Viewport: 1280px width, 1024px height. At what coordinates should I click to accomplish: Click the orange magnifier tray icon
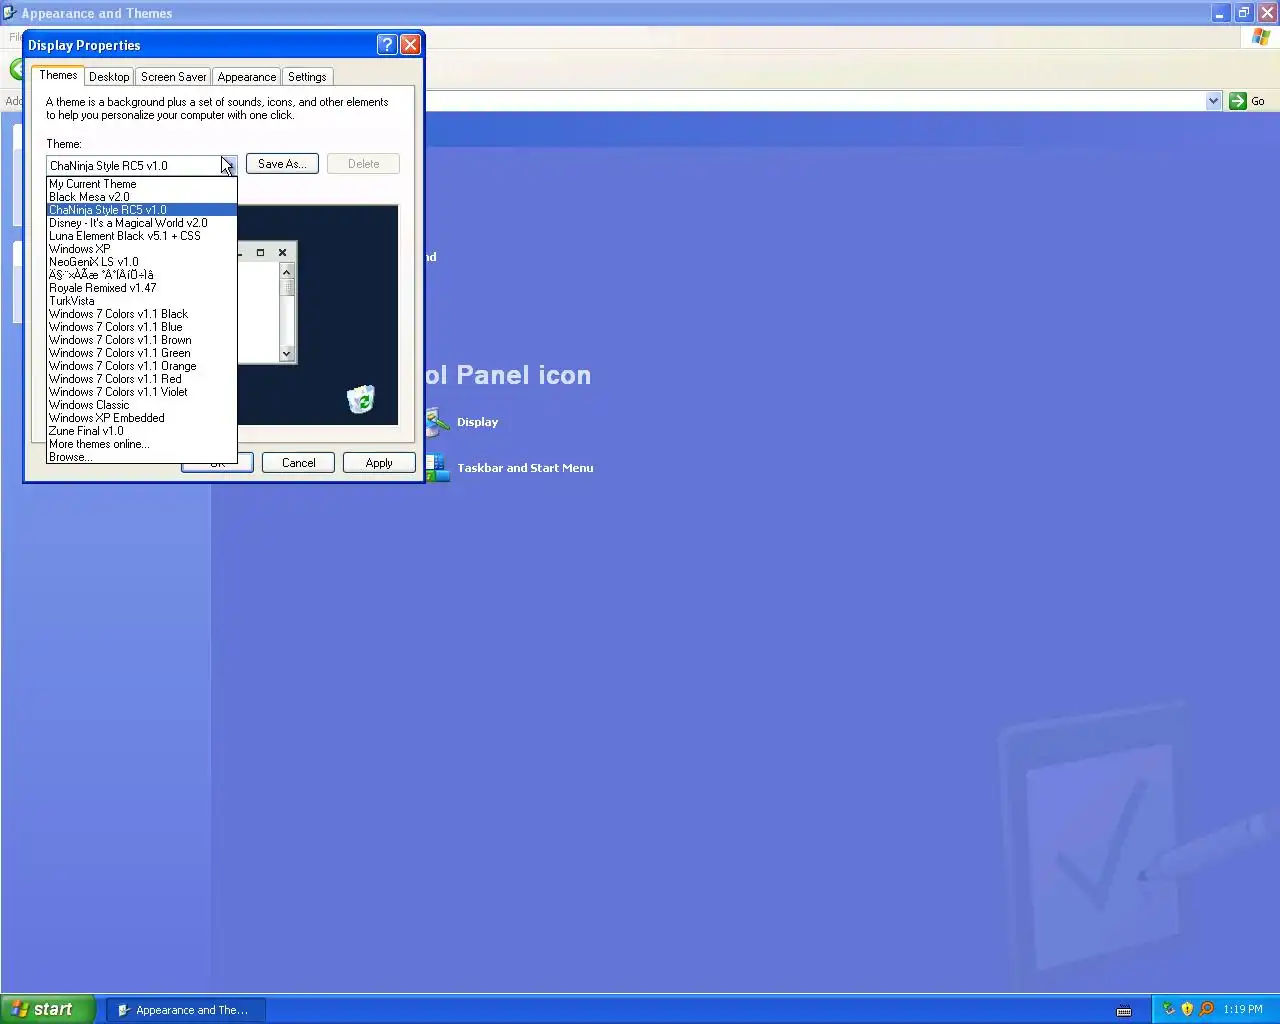click(1206, 1009)
